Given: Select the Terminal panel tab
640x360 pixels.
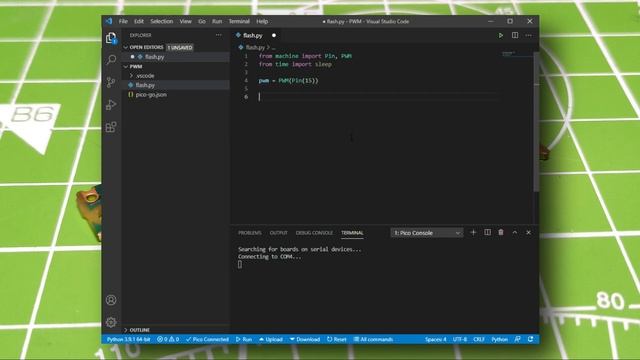Looking at the screenshot, I should 352,233.
